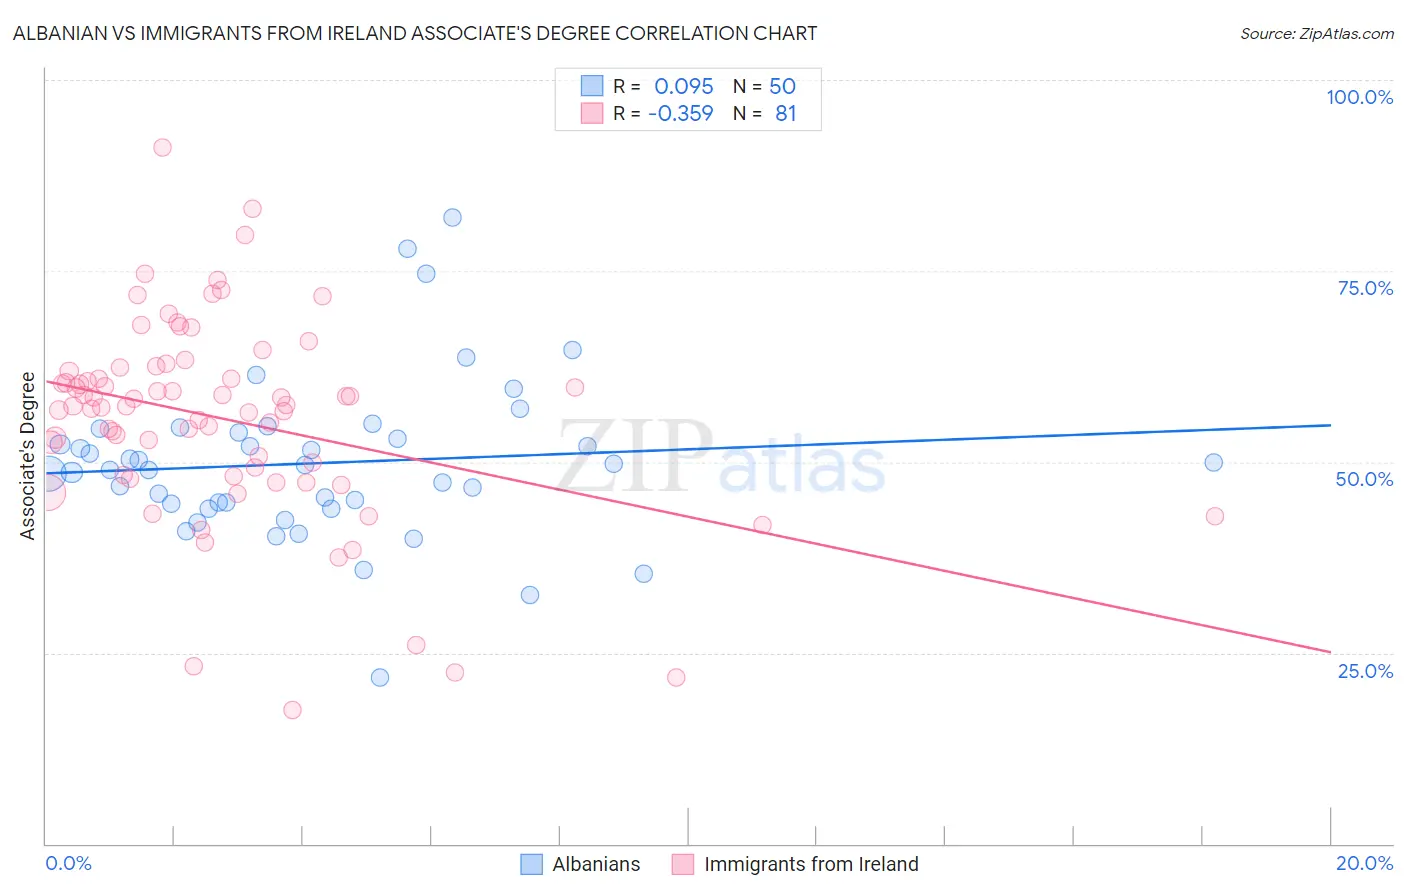Click the blue Albanians swatch in bottom legend
1406x892 pixels.
[532, 864]
